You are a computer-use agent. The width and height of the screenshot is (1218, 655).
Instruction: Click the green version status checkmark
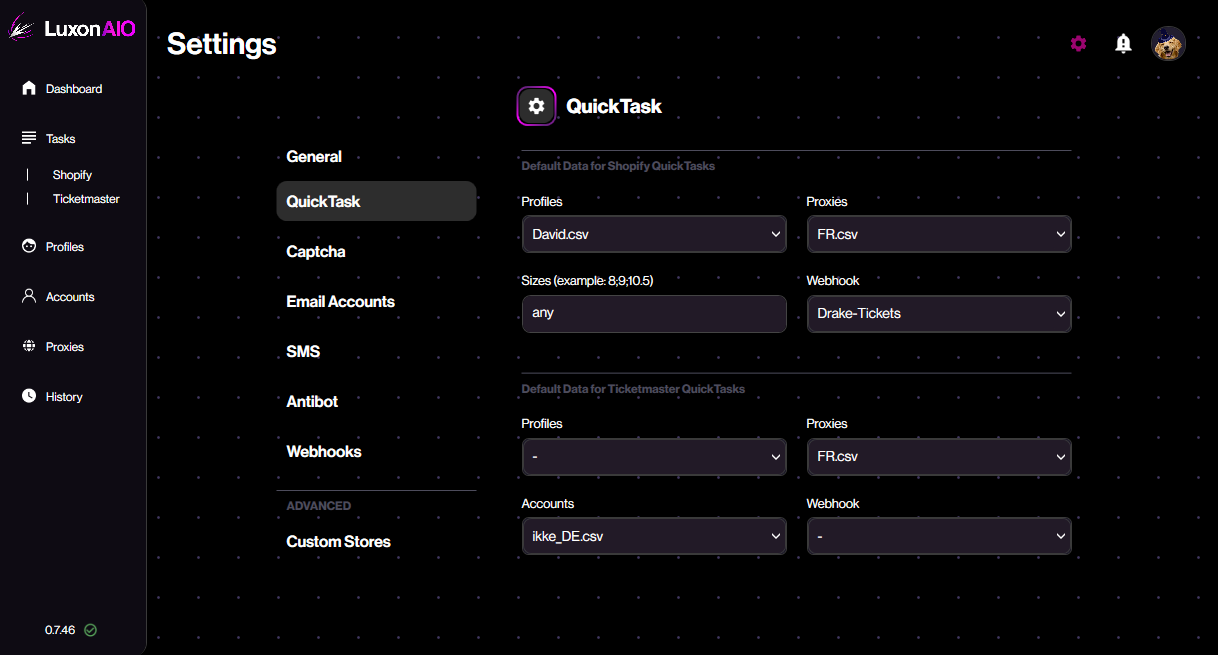tap(90, 630)
